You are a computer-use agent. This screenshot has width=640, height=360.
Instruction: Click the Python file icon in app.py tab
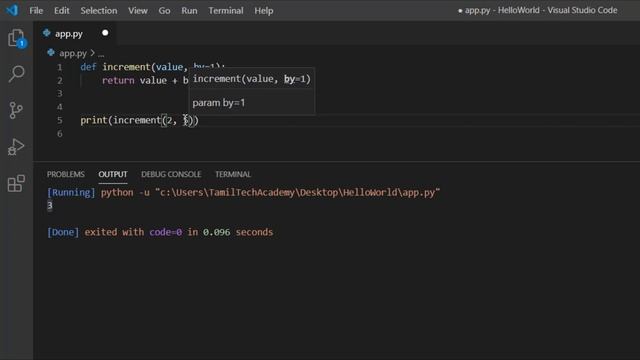tap(47, 33)
